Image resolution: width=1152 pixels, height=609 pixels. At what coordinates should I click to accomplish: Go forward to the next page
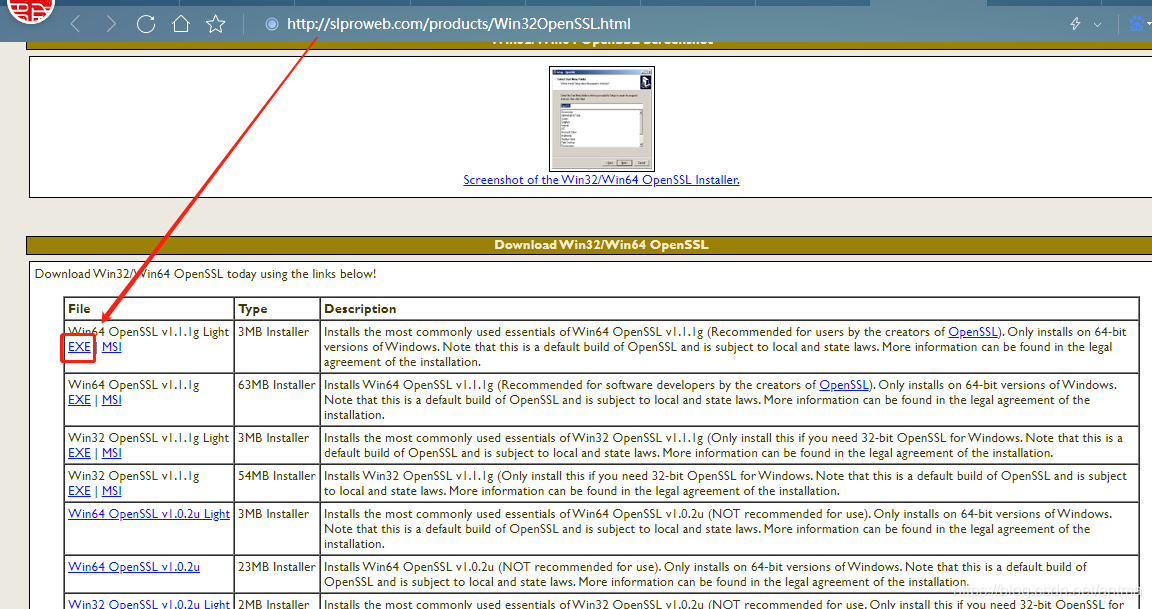click(x=111, y=24)
